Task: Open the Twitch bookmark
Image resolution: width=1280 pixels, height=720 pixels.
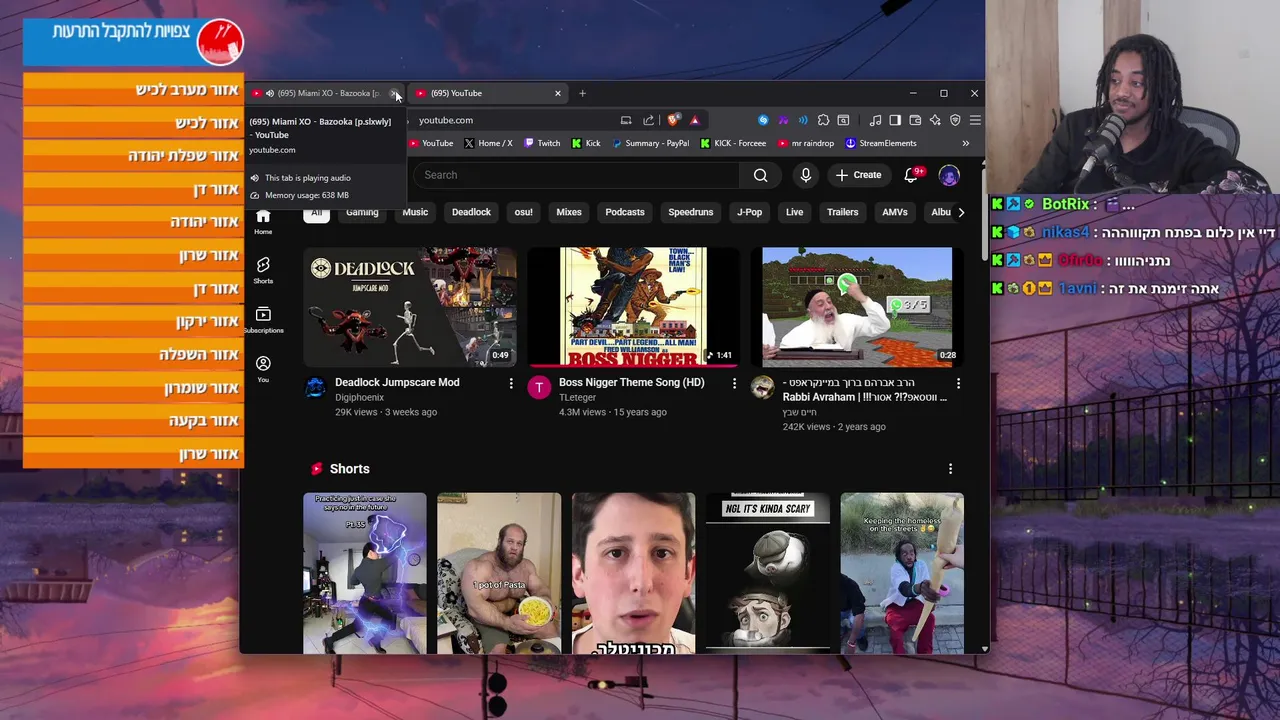Action: tap(542, 143)
